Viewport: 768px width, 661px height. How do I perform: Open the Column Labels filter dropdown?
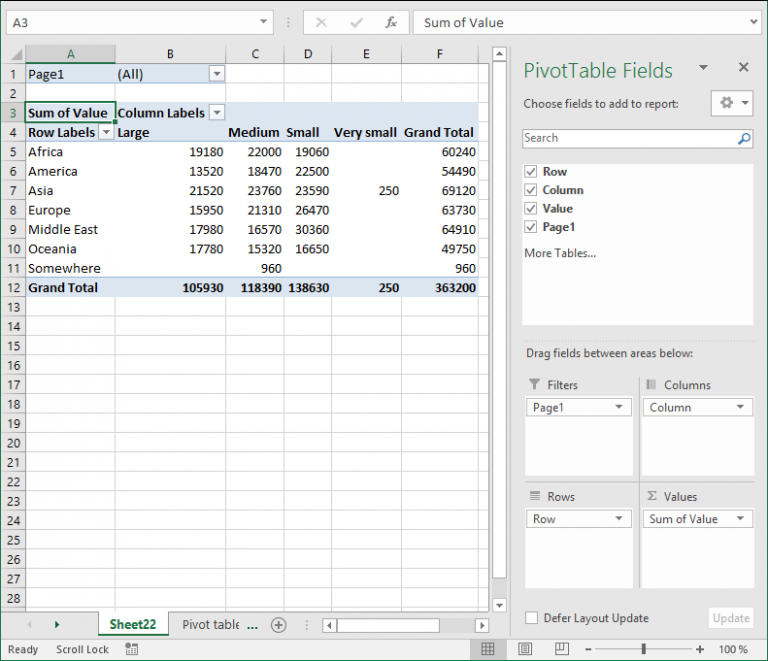tap(217, 113)
